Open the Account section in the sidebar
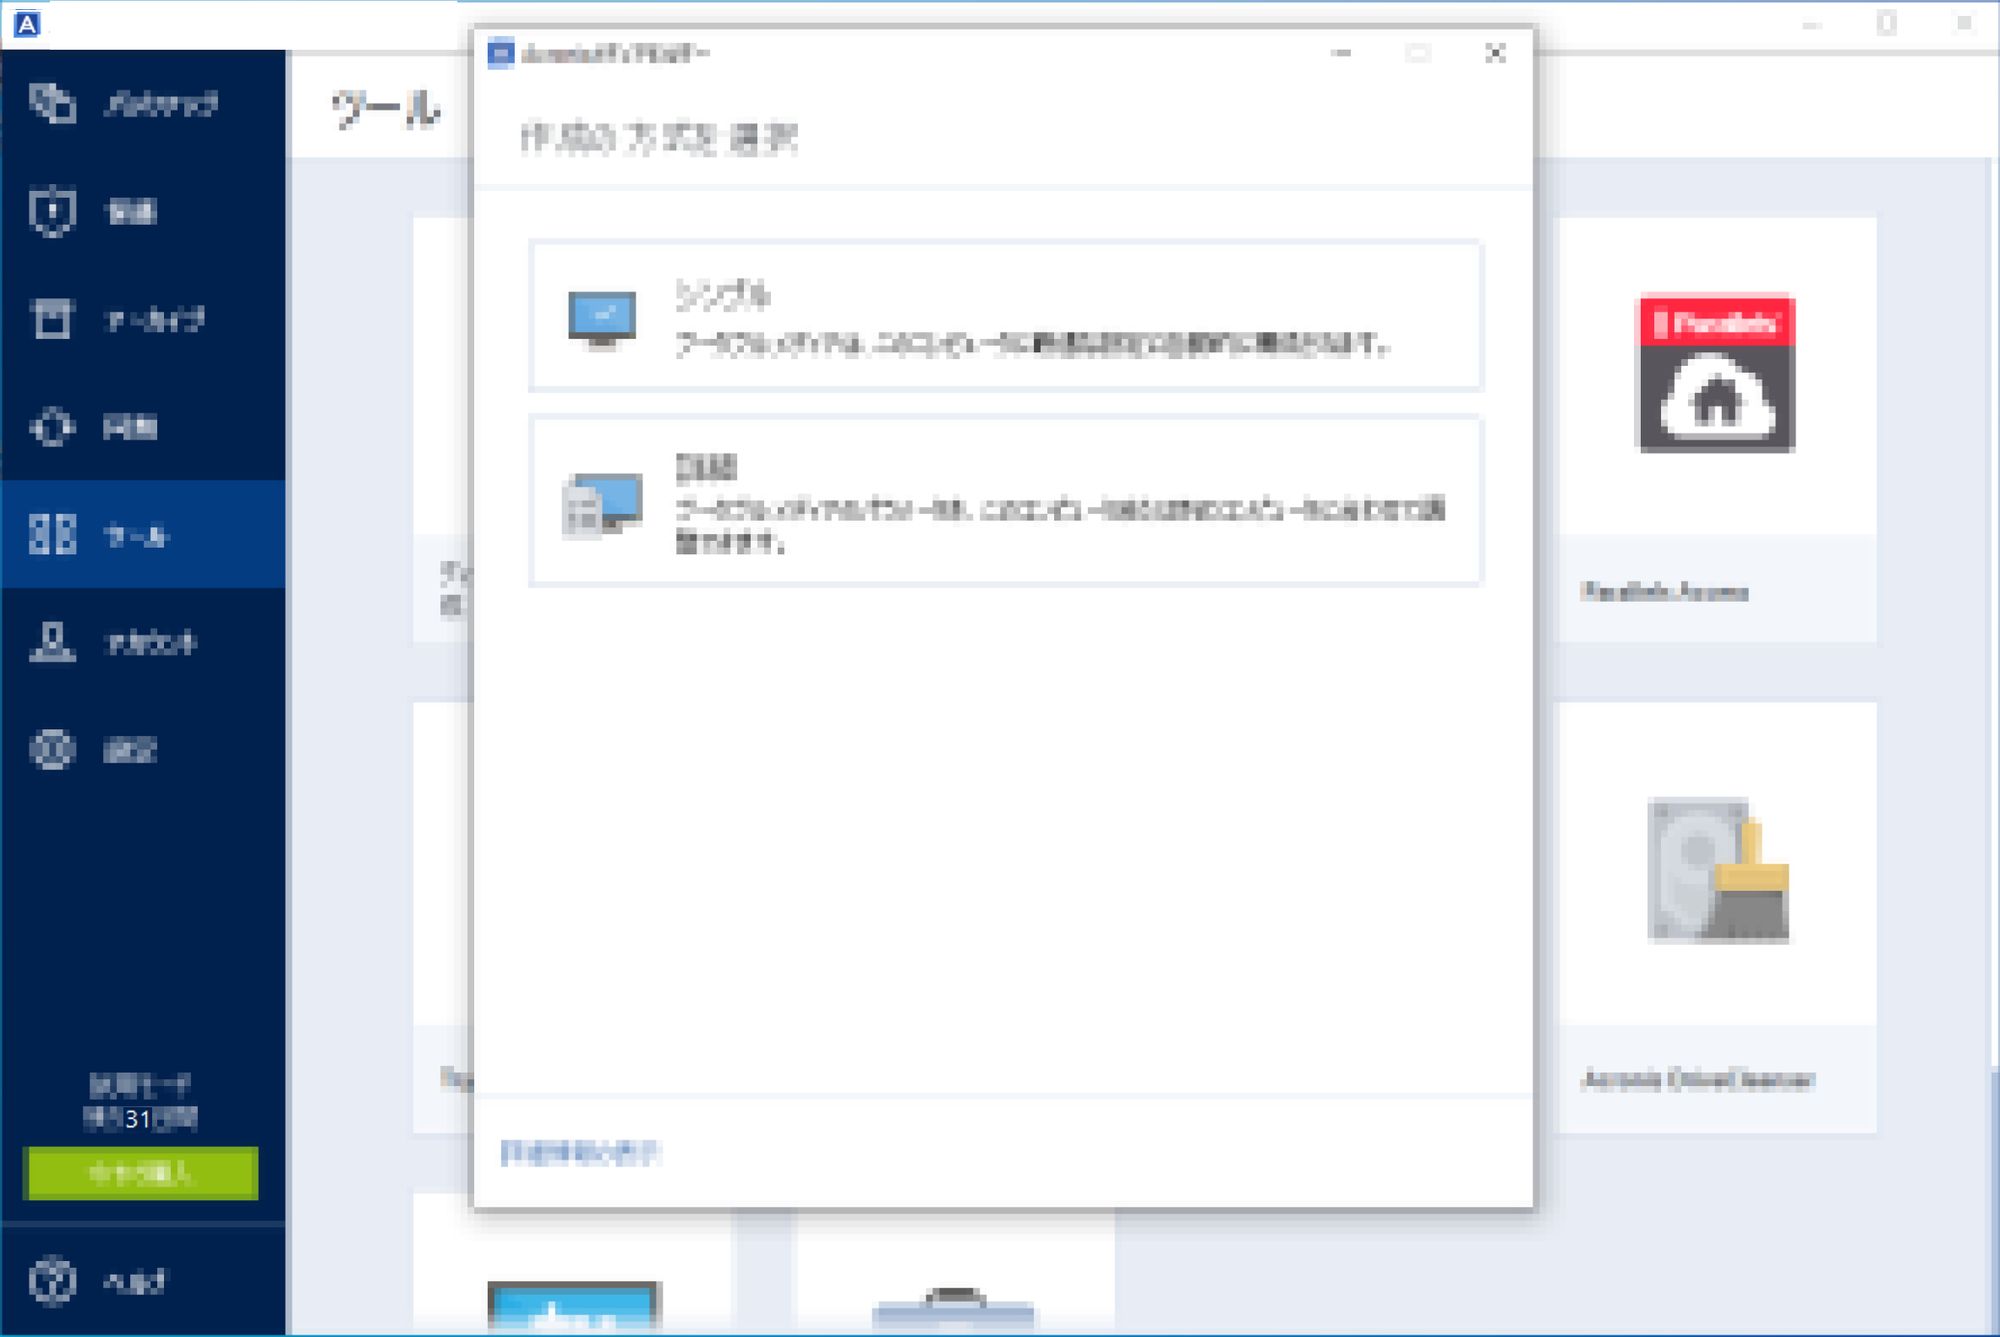This screenshot has height=1337, width=2000. click(x=142, y=642)
